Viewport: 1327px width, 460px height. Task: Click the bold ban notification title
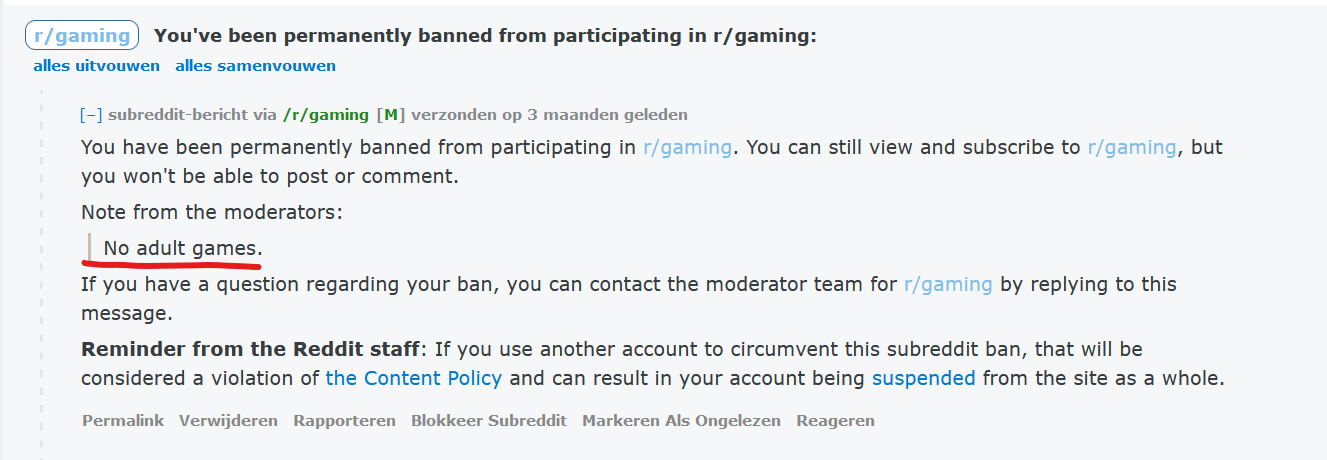pyautogui.click(x=486, y=36)
